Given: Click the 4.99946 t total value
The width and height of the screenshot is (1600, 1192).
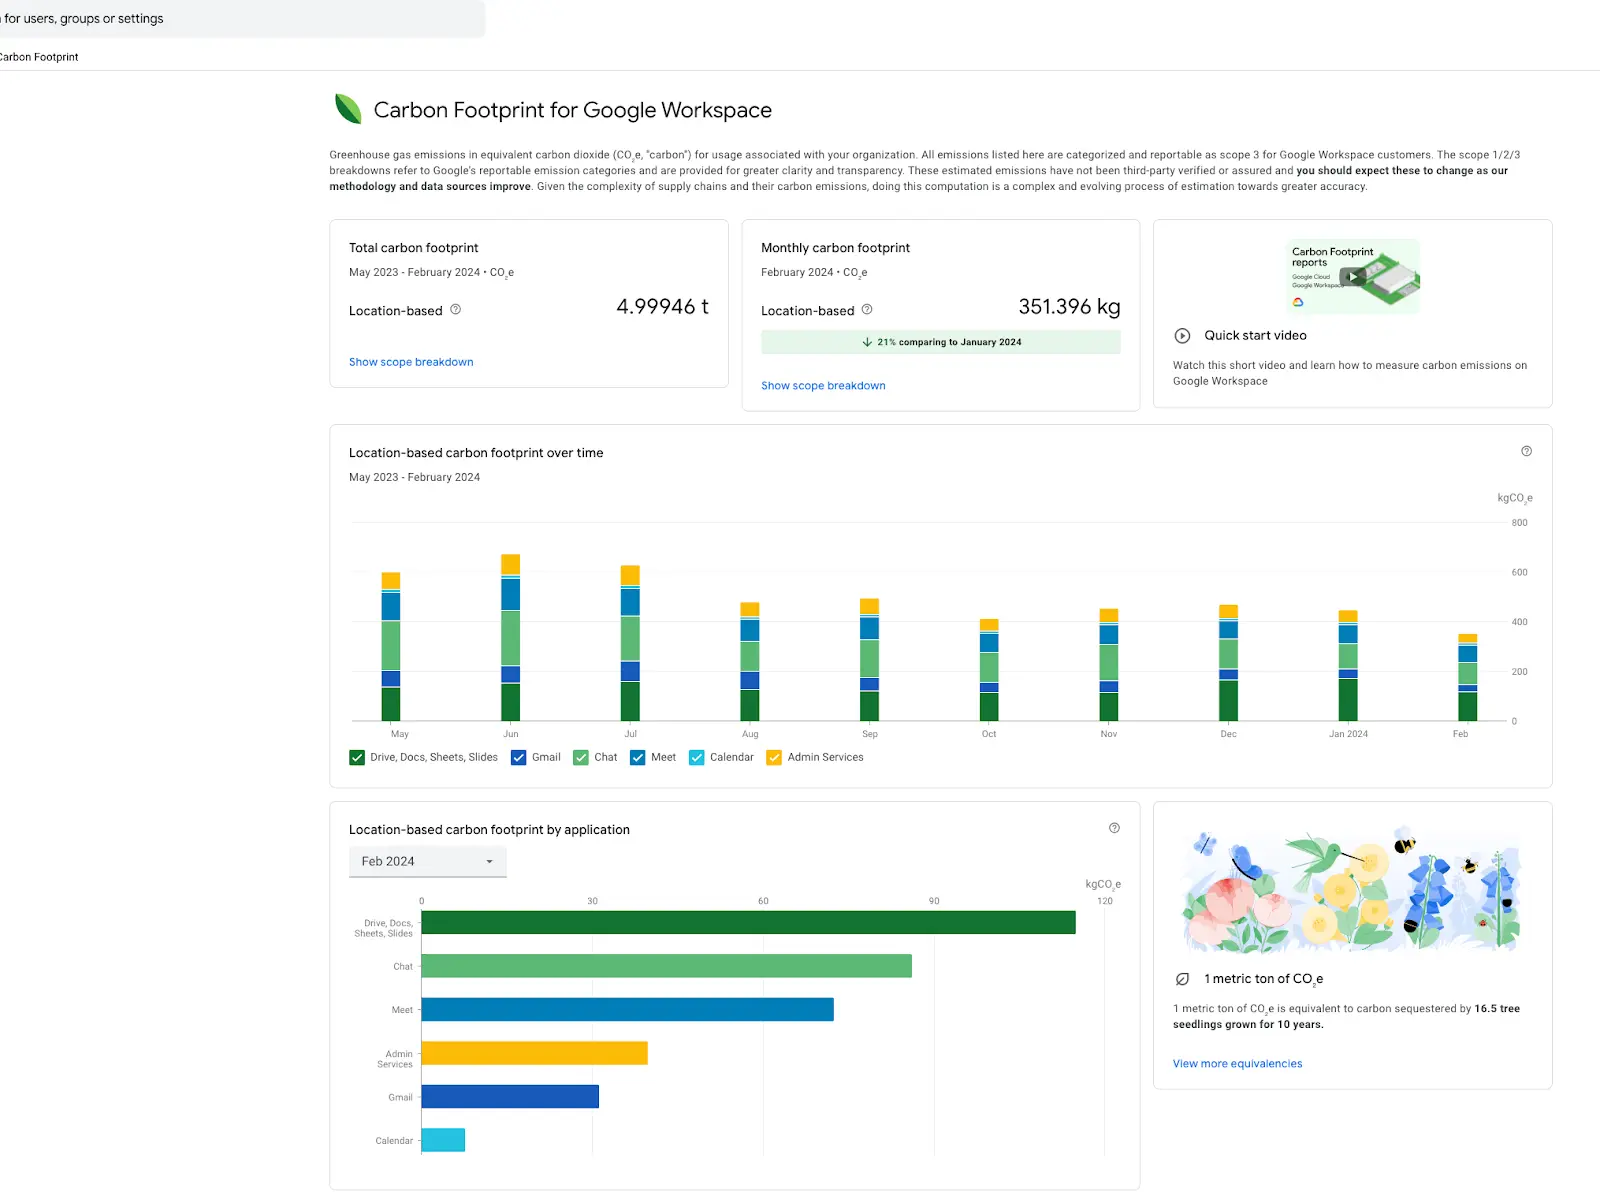Looking at the screenshot, I should pos(662,307).
